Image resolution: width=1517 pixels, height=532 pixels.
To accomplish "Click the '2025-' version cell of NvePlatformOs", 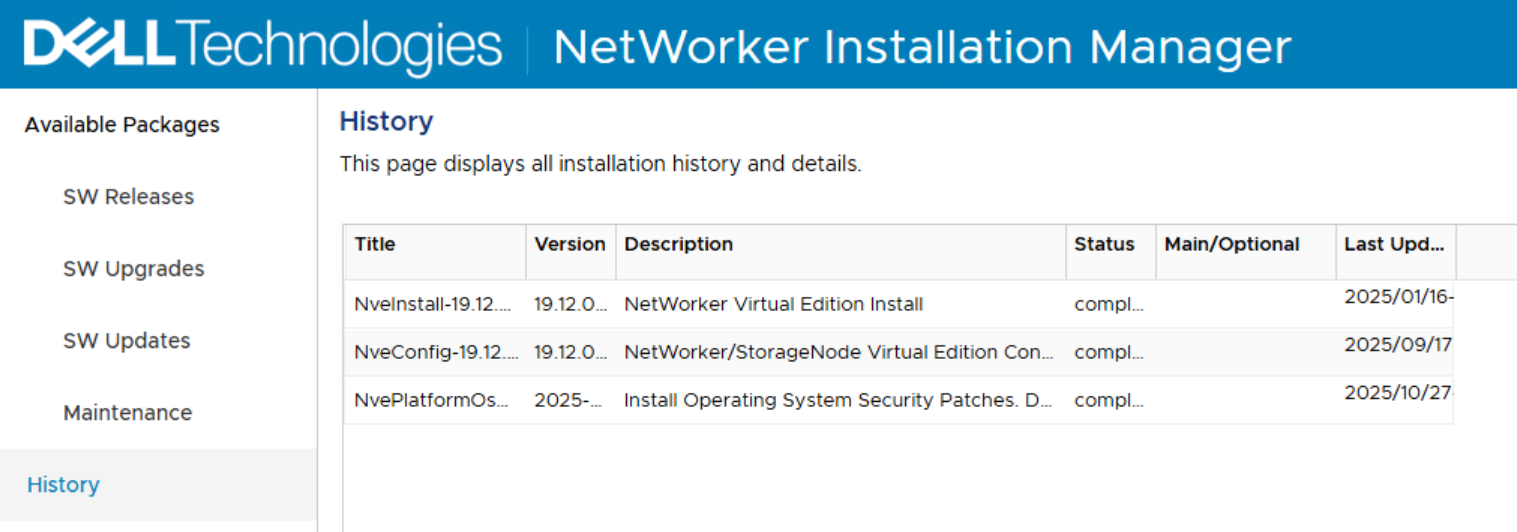I will click(570, 400).
